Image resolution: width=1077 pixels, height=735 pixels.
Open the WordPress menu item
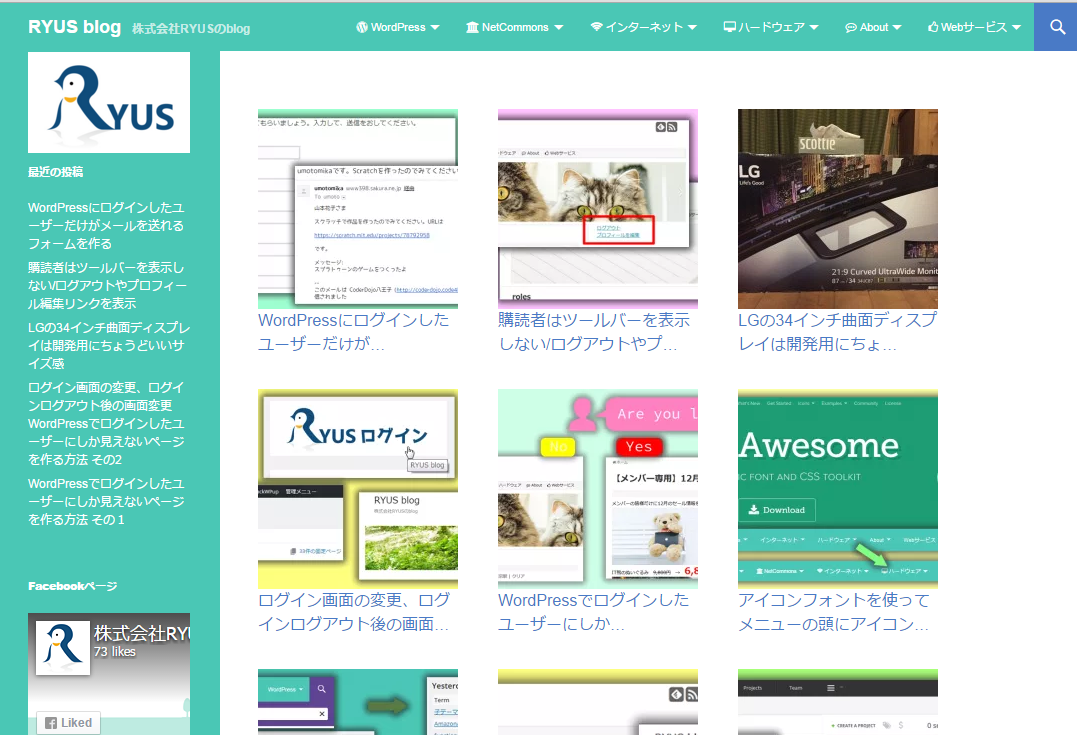[x=398, y=27]
